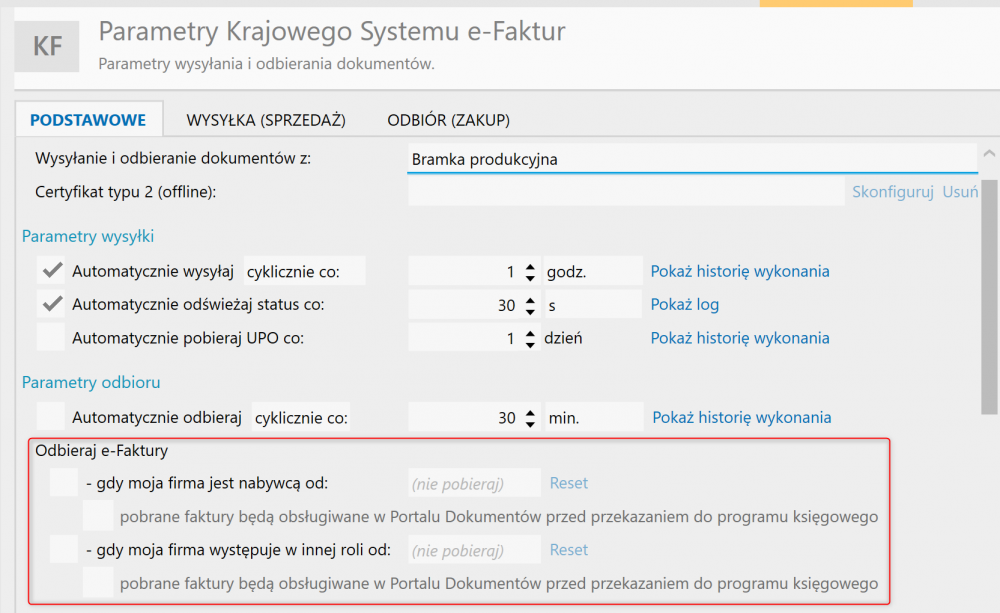Open the 'cyklicznie co' dropdown for receiving
This screenshot has height=613, width=1000.
pyautogui.click(x=300, y=417)
